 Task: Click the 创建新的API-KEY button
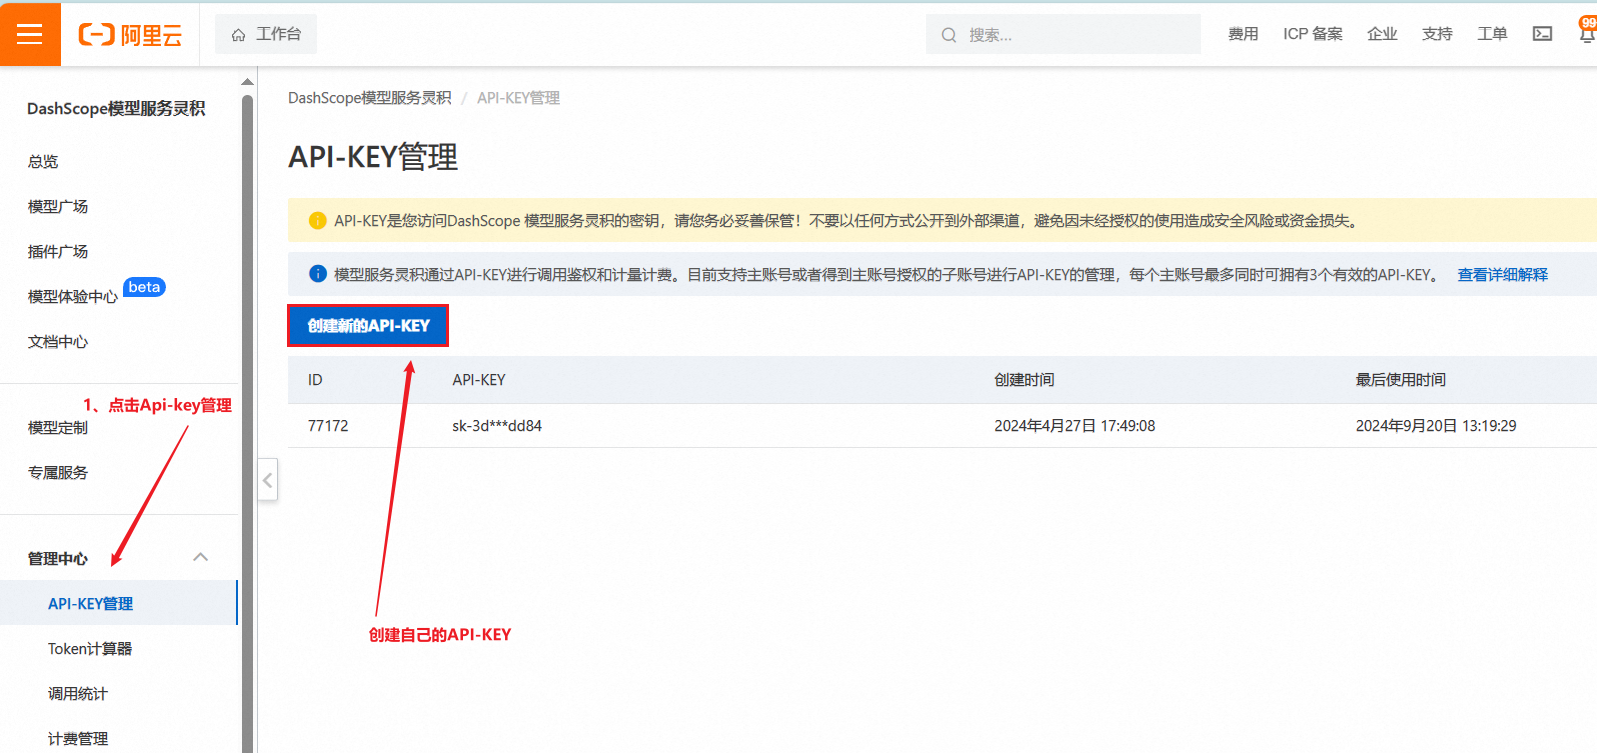pos(368,326)
